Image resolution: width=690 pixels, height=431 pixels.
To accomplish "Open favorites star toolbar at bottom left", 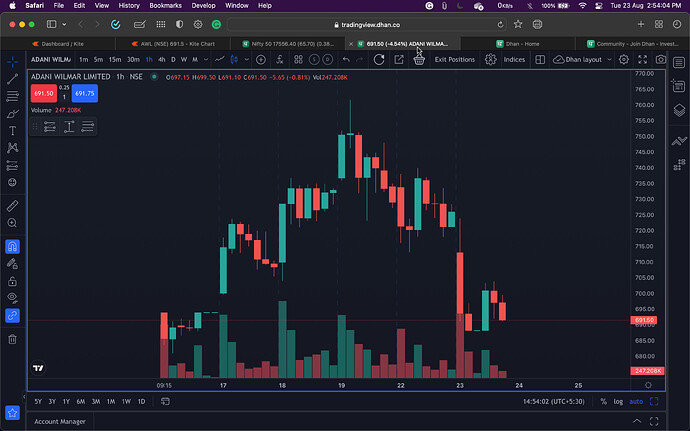I will click(12, 413).
